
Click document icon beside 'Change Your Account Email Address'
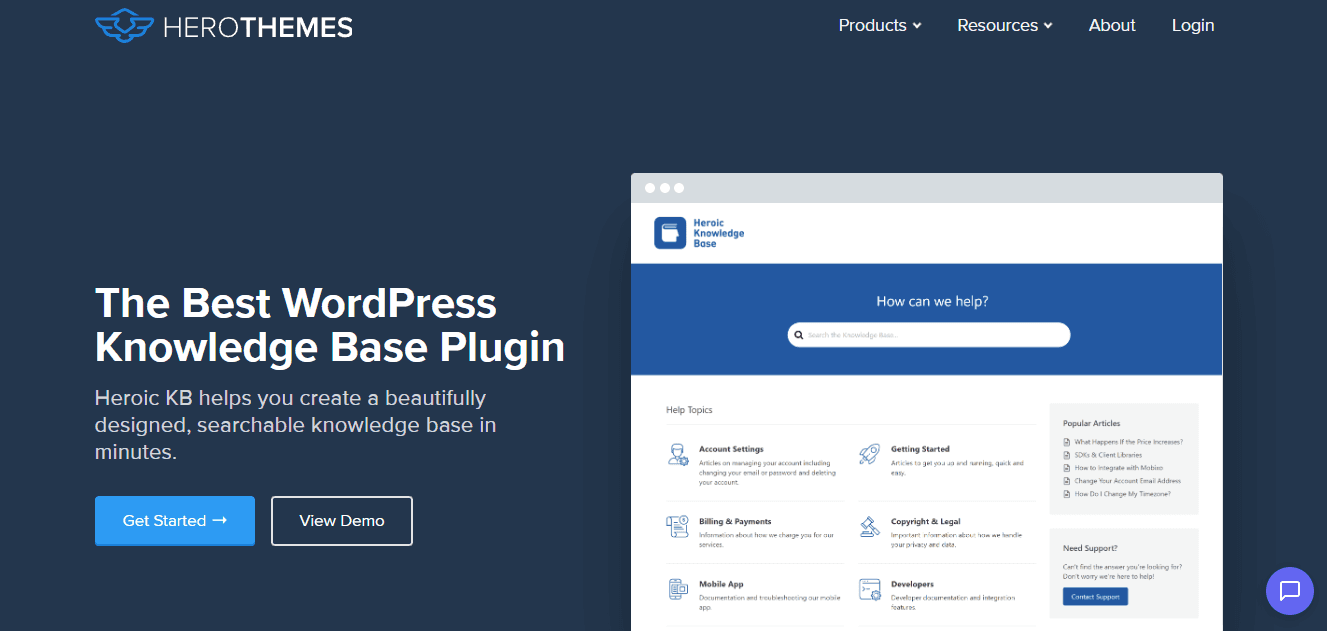click(1067, 481)
